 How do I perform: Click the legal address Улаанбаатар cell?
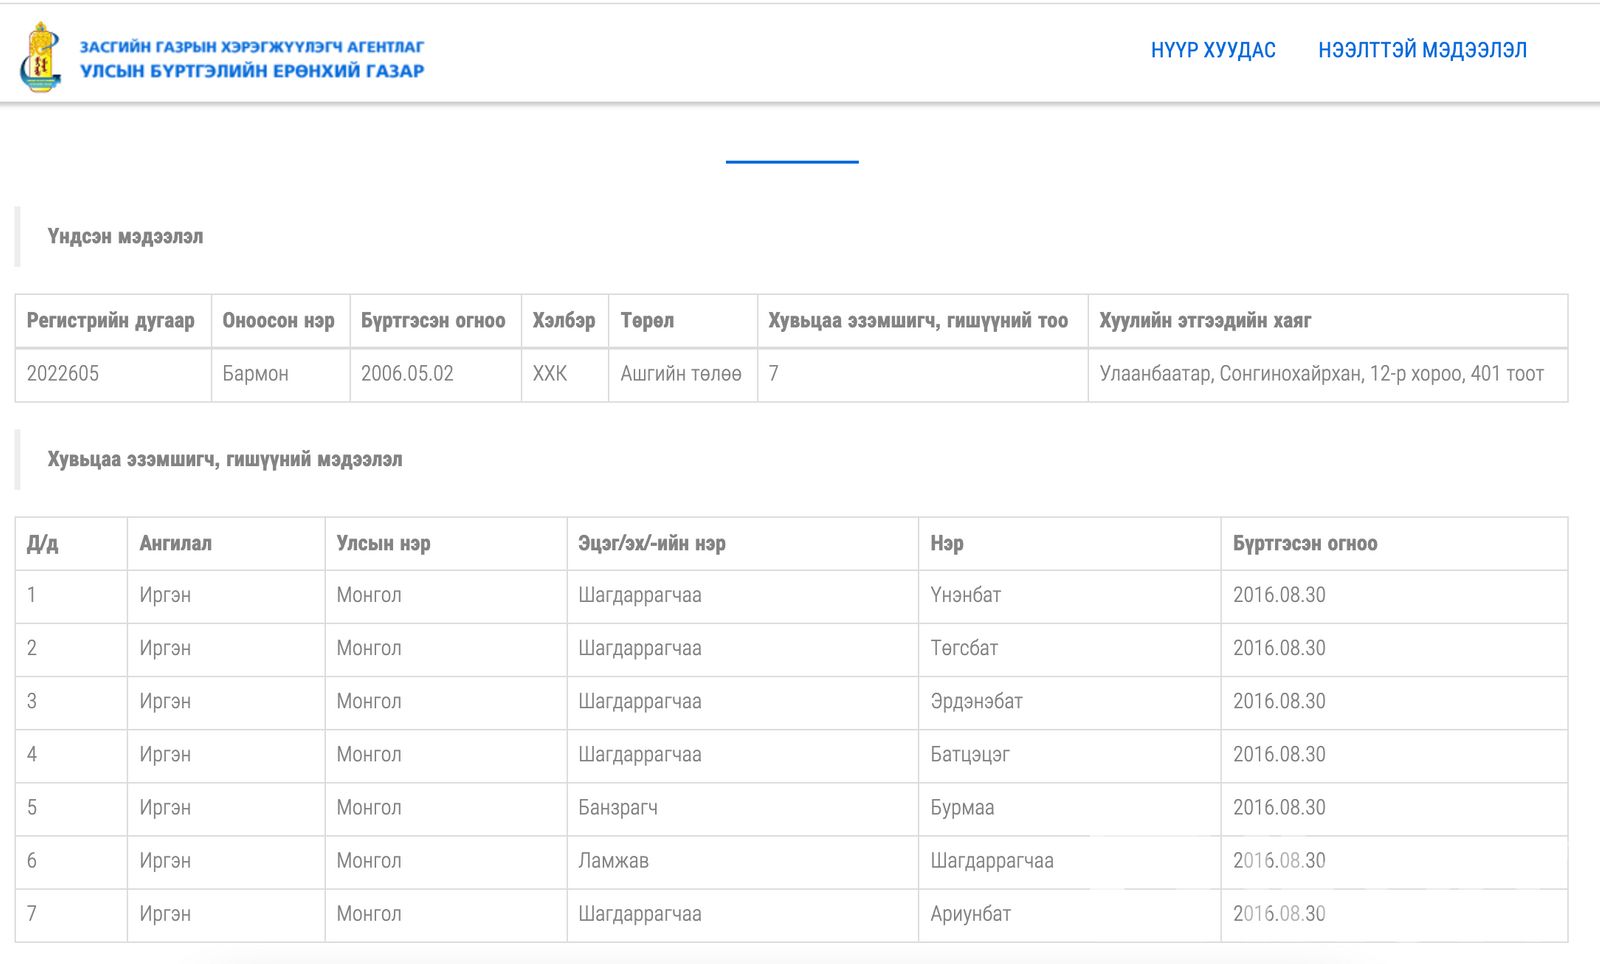click(x=1321, y=374)
